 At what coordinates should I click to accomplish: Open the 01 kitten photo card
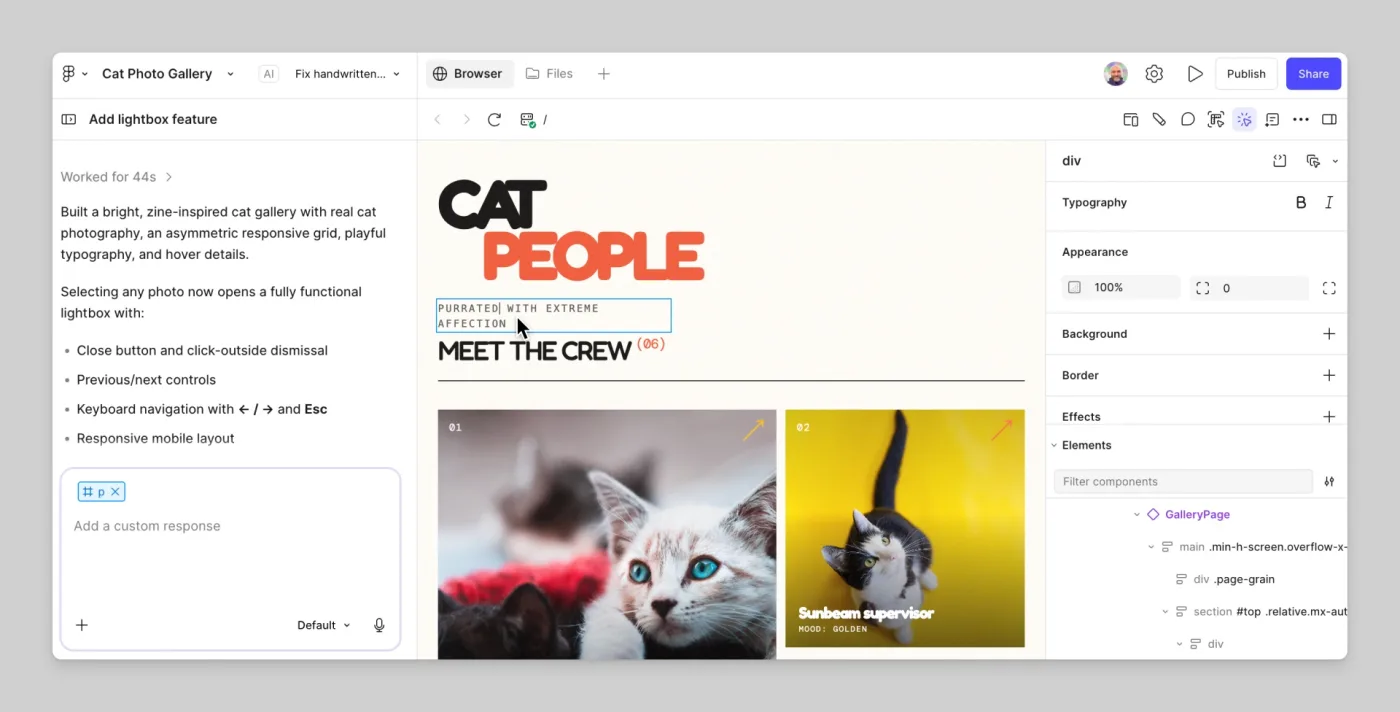coord(607,535)
